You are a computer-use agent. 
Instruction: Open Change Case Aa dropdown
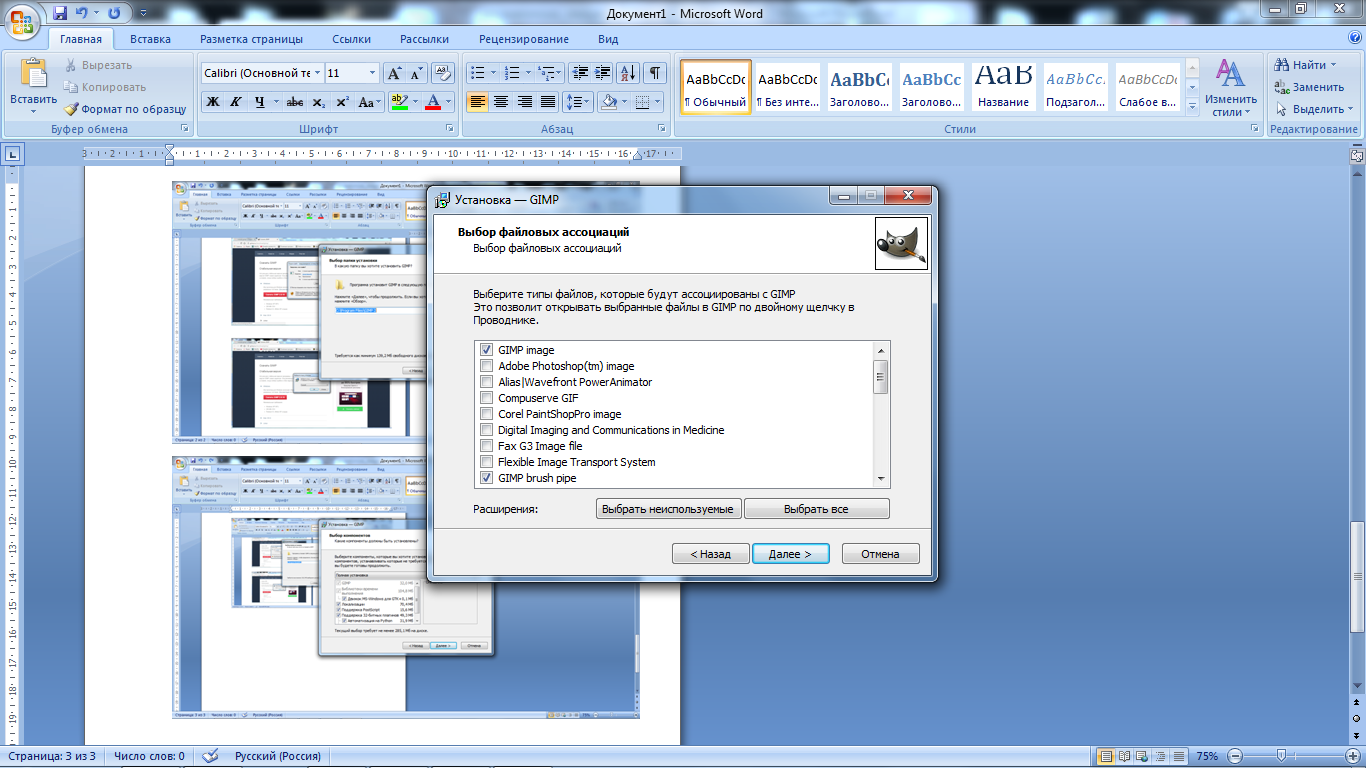370,102
